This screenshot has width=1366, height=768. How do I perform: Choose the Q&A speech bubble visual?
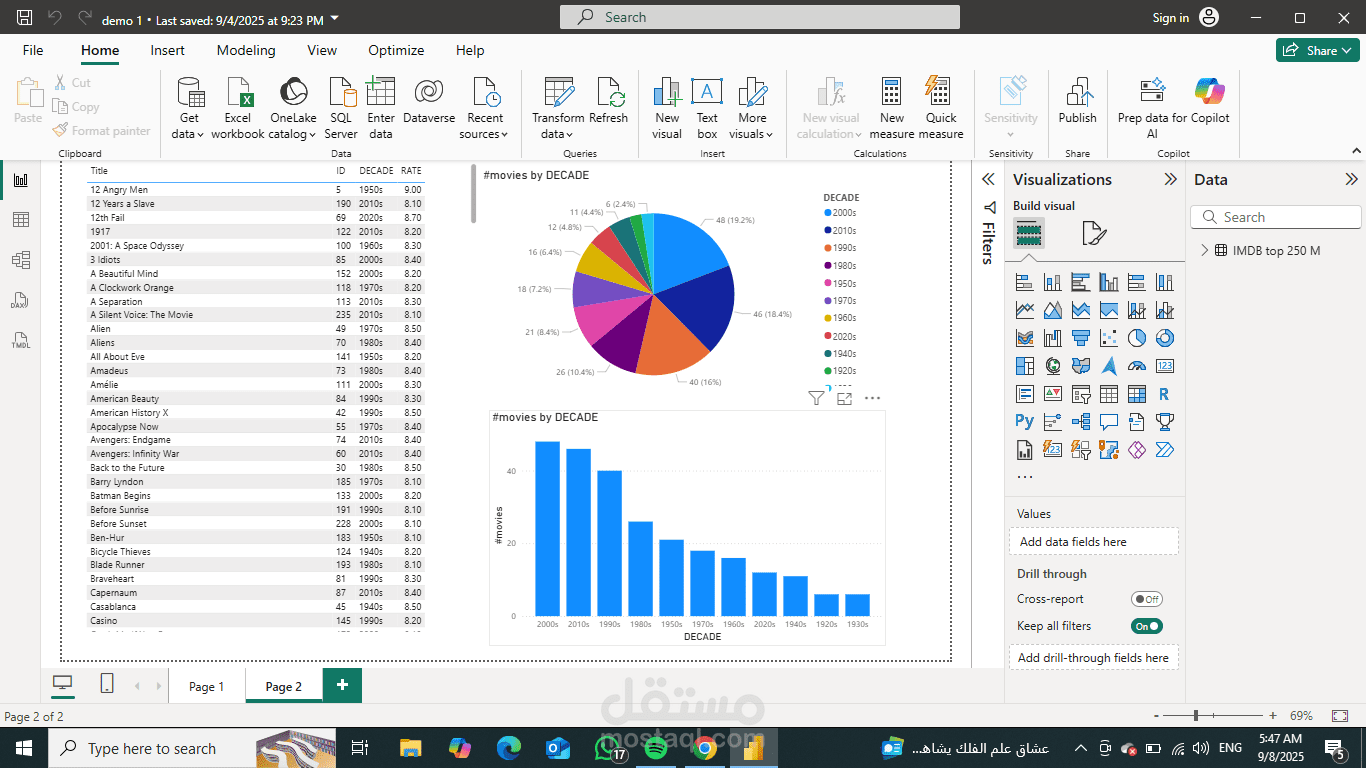point(1108,422)
